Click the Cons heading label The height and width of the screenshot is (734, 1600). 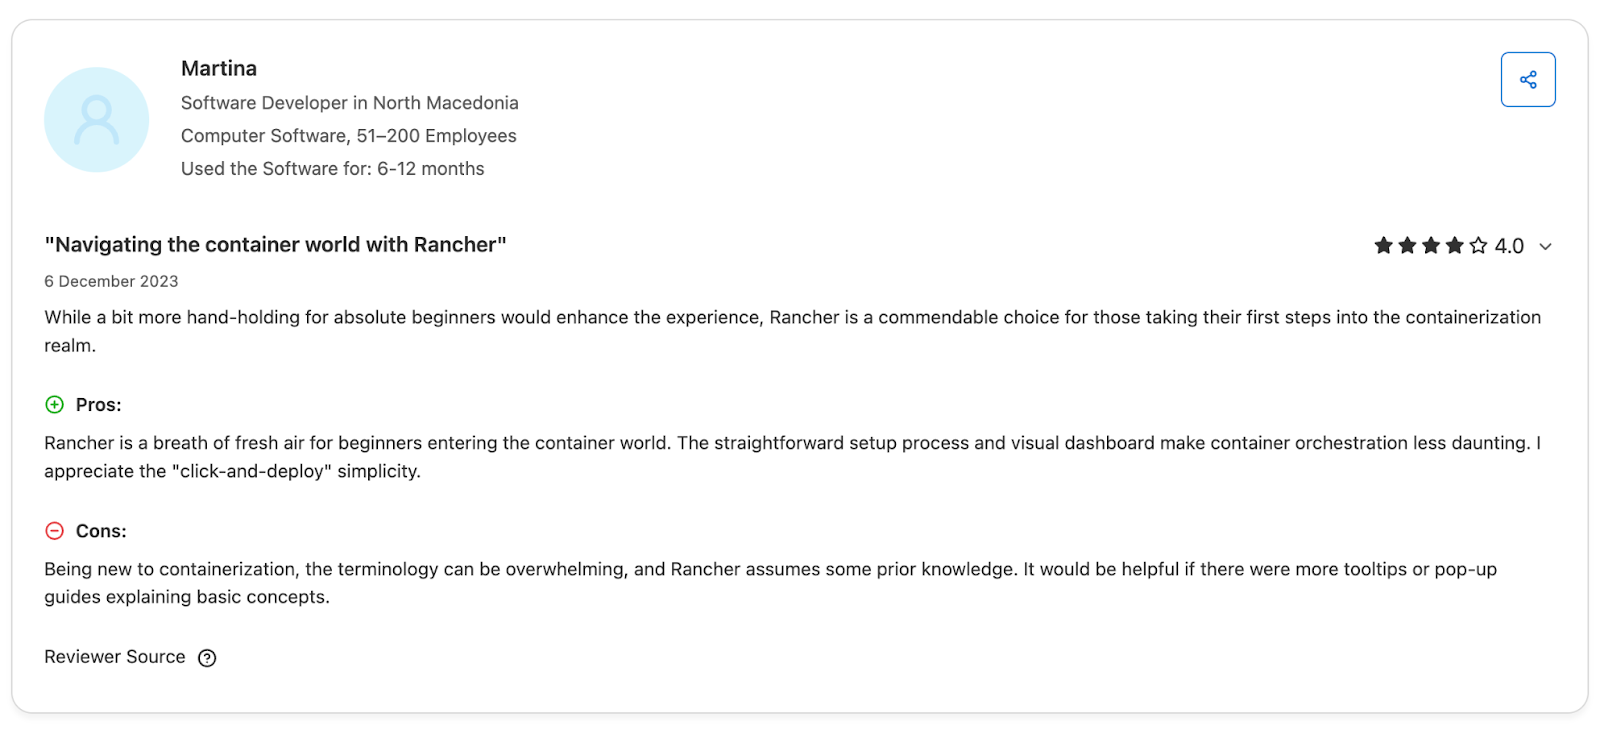(101, 531)
